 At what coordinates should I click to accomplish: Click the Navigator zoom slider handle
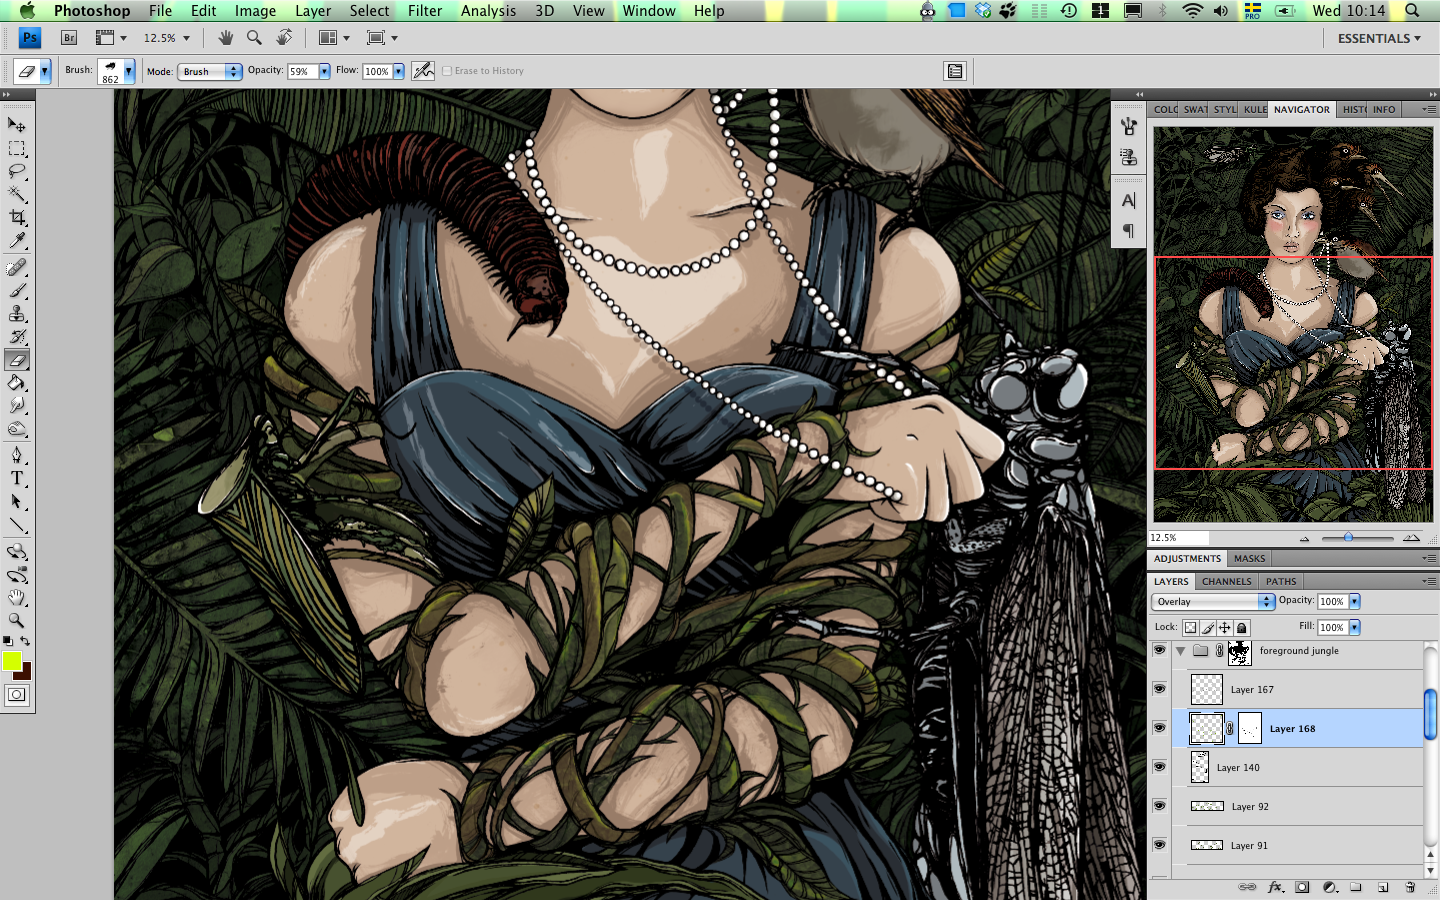[x=1348, y=538]
